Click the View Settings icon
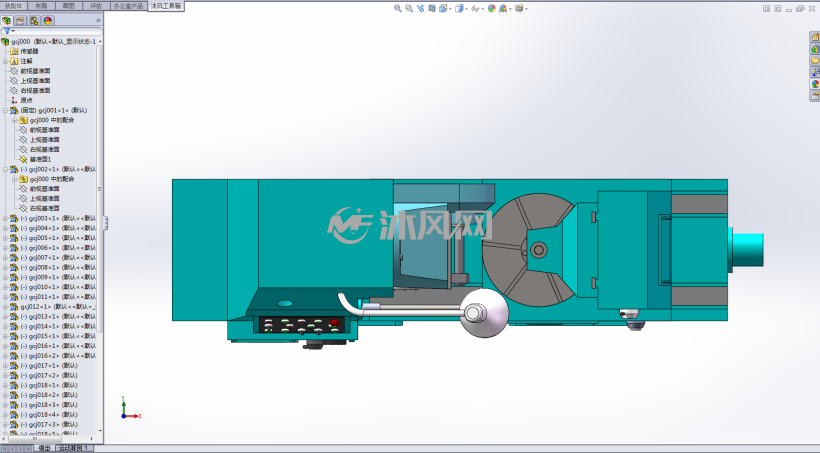The height and width of the screenshot is (453, 820). (519, 8)
